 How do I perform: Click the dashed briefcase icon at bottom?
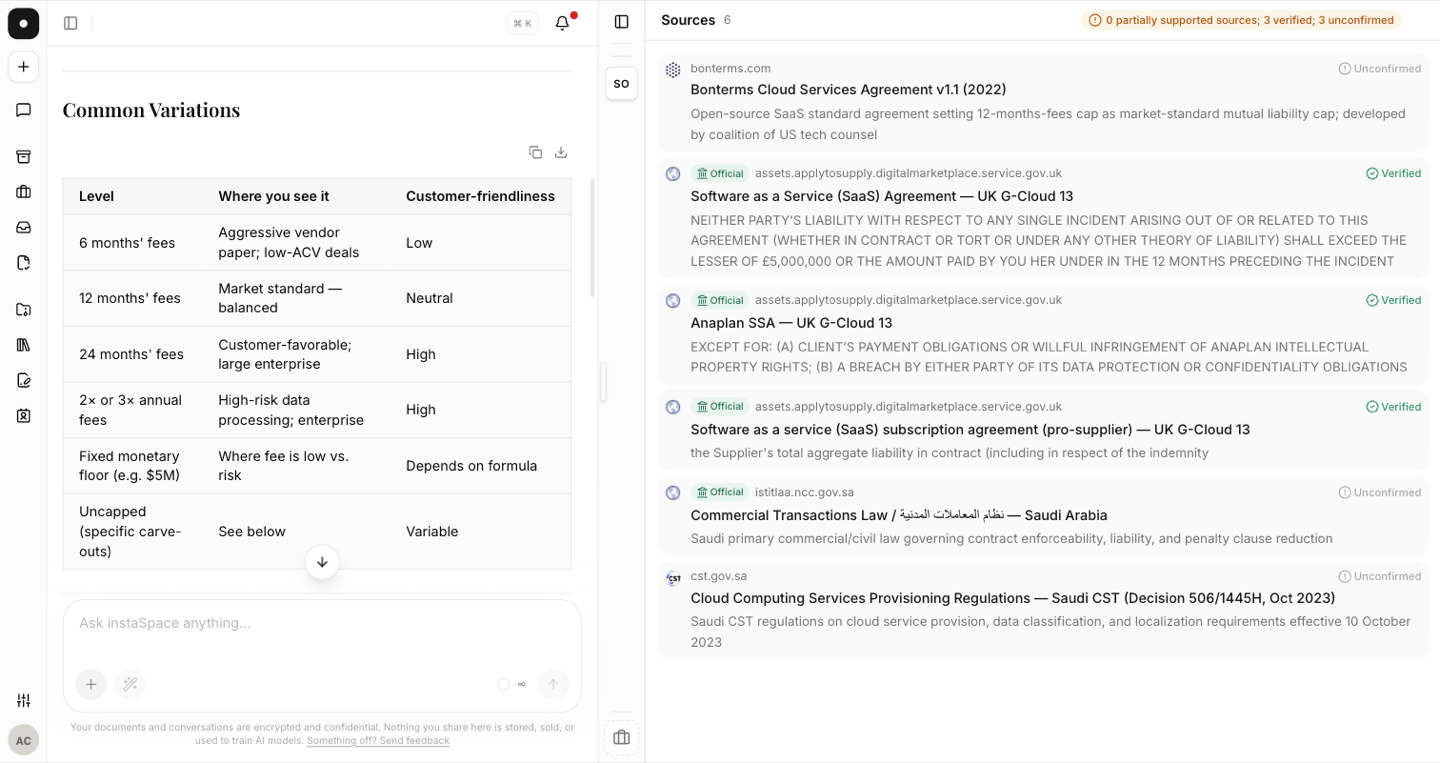[x=621, y=738]
